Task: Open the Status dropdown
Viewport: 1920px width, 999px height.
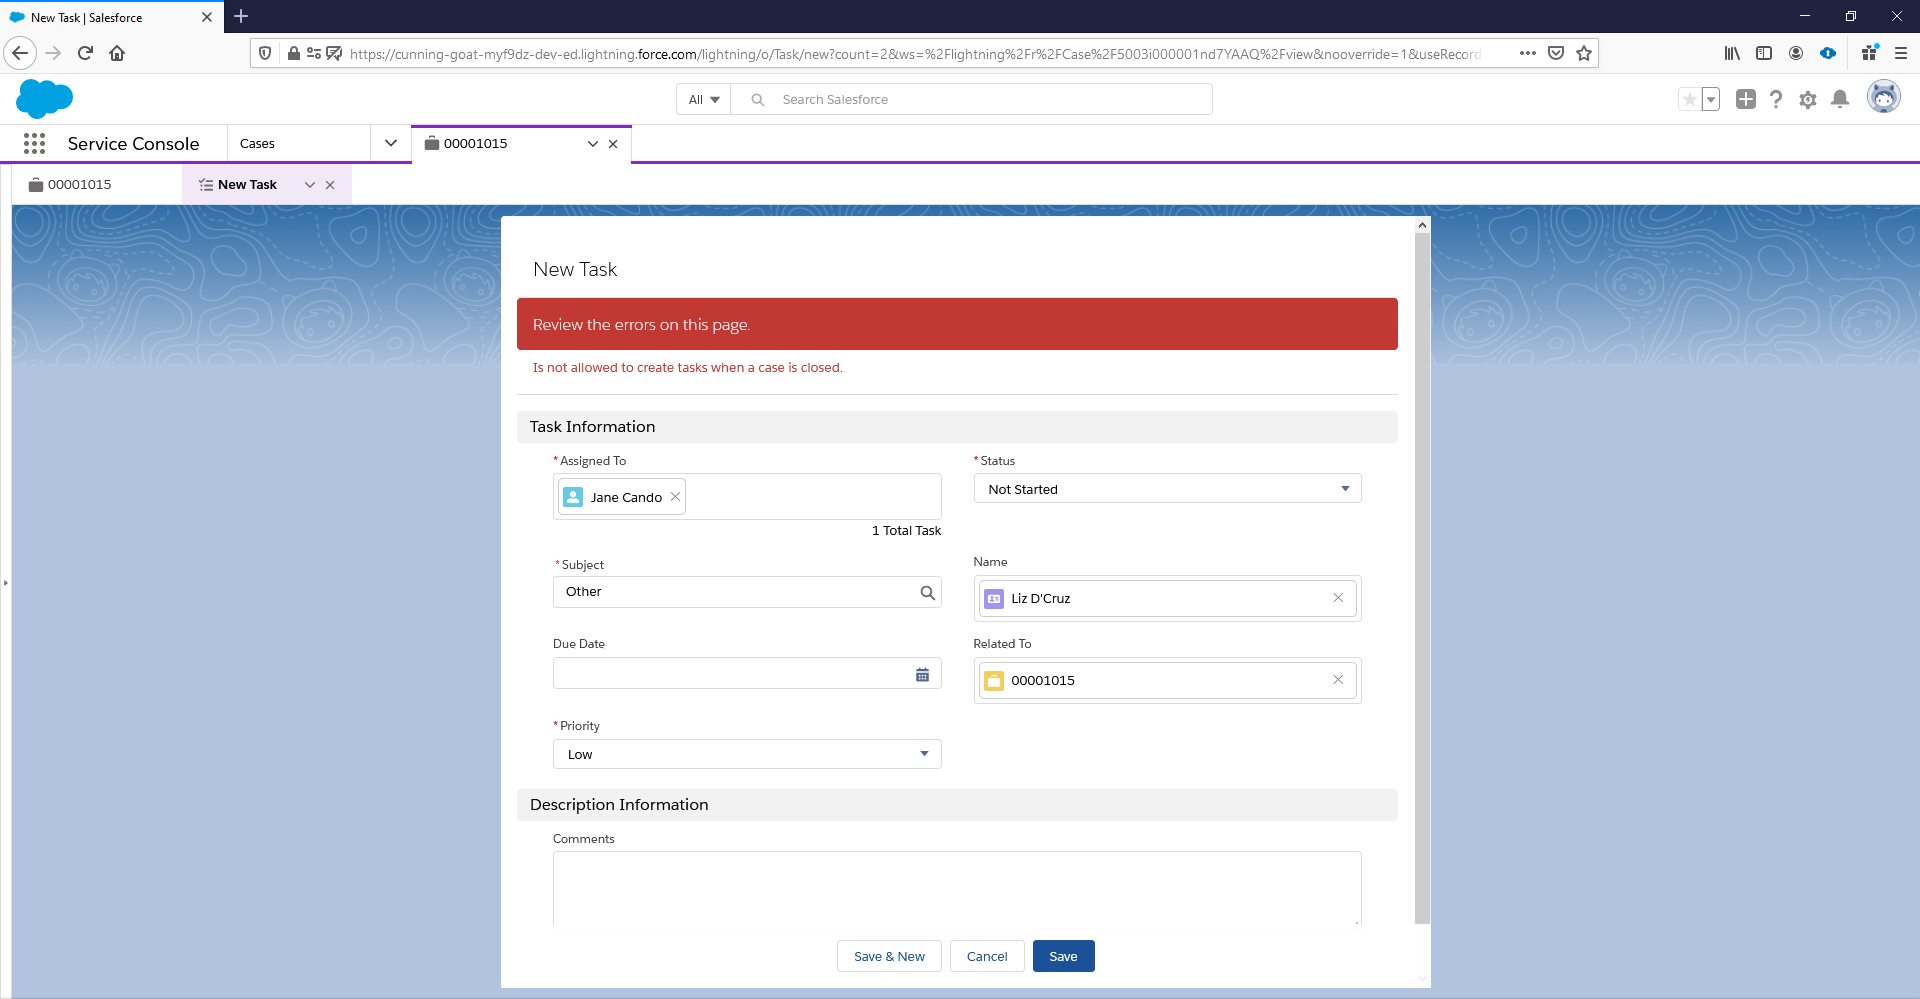Action: [x=1167, y=489]
